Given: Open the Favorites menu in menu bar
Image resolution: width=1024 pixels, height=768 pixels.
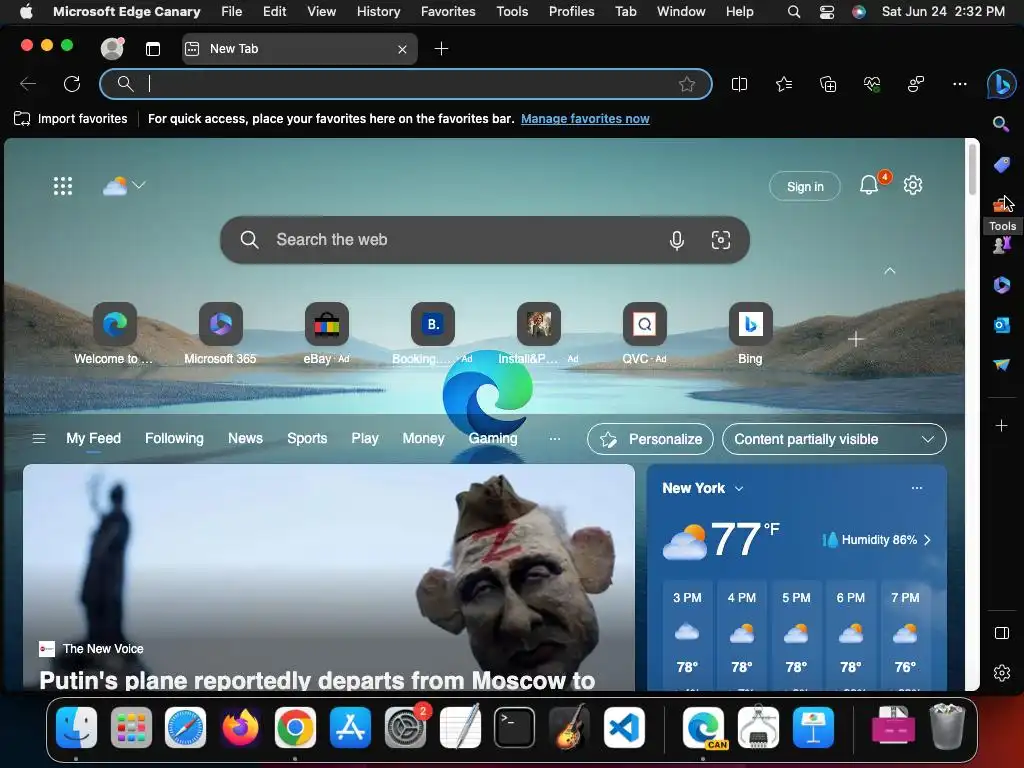Looking at the screenshot, I should click(x=448, y=12).
